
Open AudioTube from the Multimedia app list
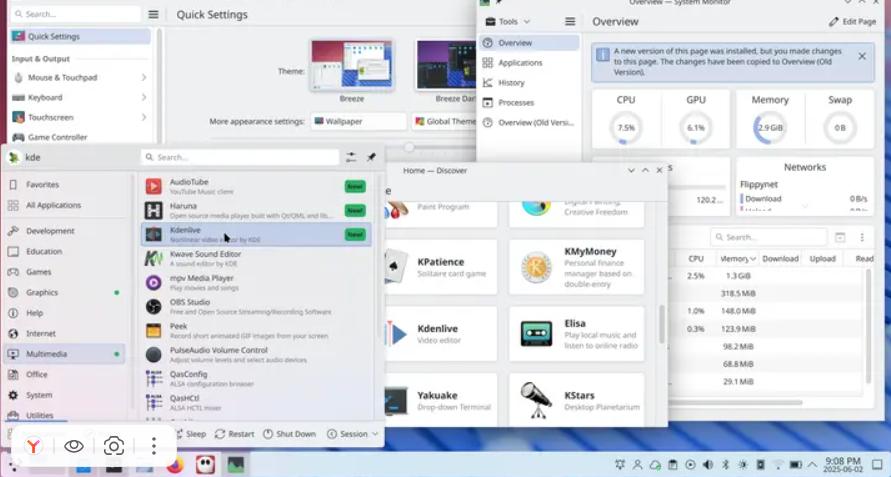[x=256, y=186]
